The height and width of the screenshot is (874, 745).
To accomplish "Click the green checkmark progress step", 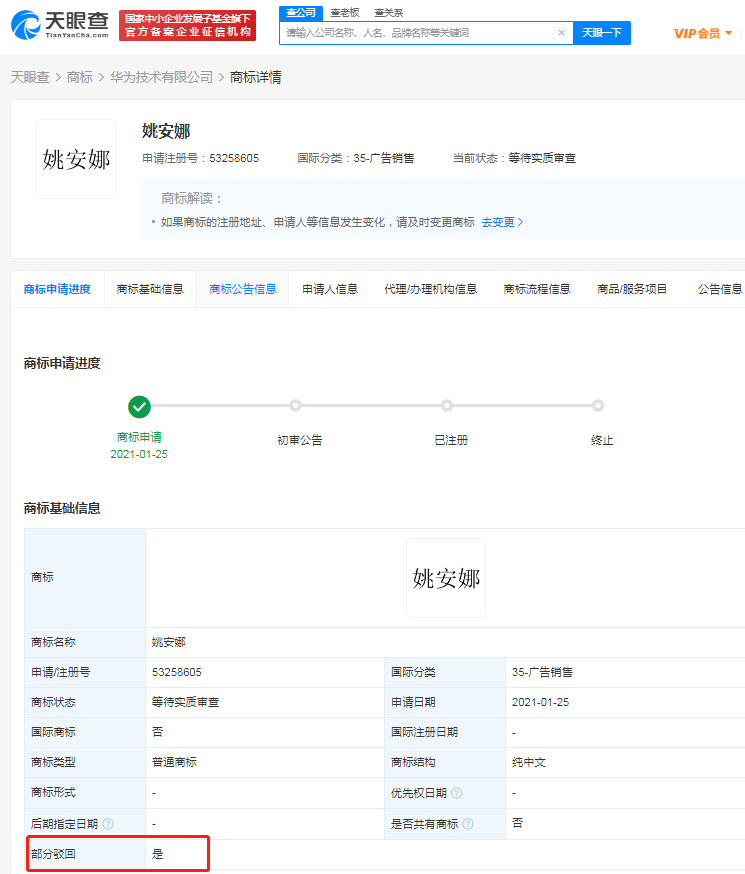I will [140, 406].
